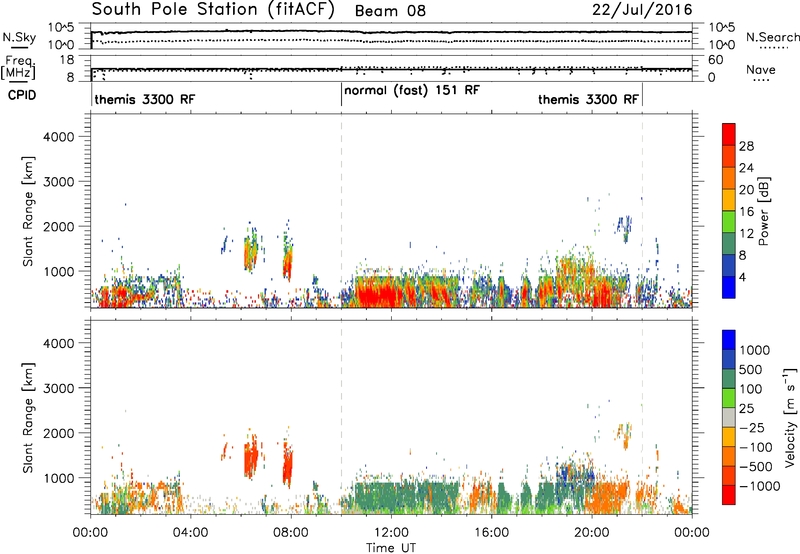Click the velocity panel 'Slant Range [km]' label

pos(28,418)
